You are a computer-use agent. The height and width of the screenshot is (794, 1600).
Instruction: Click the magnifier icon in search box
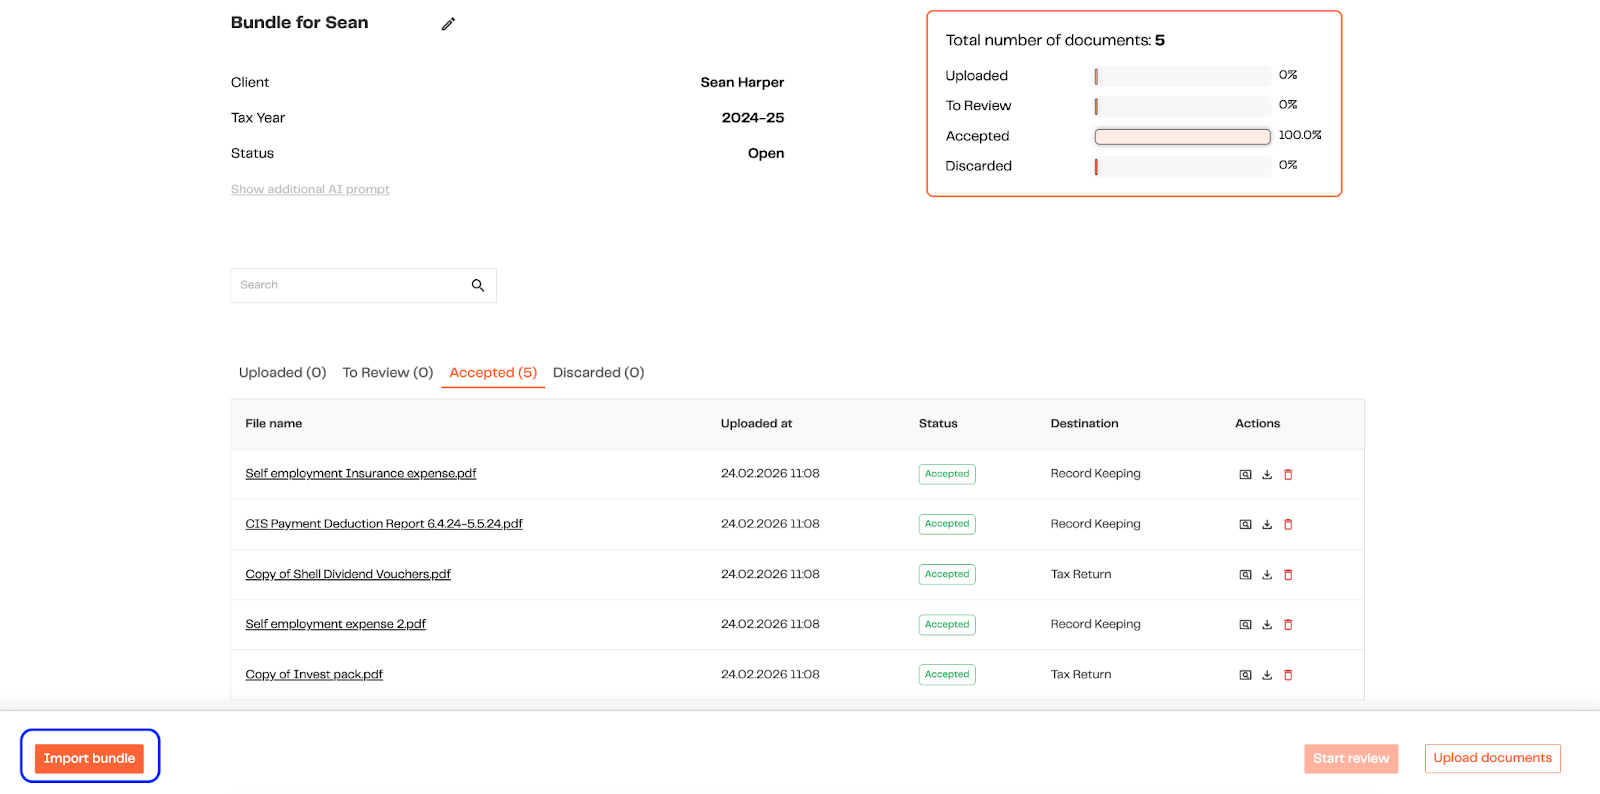point(478,286)
